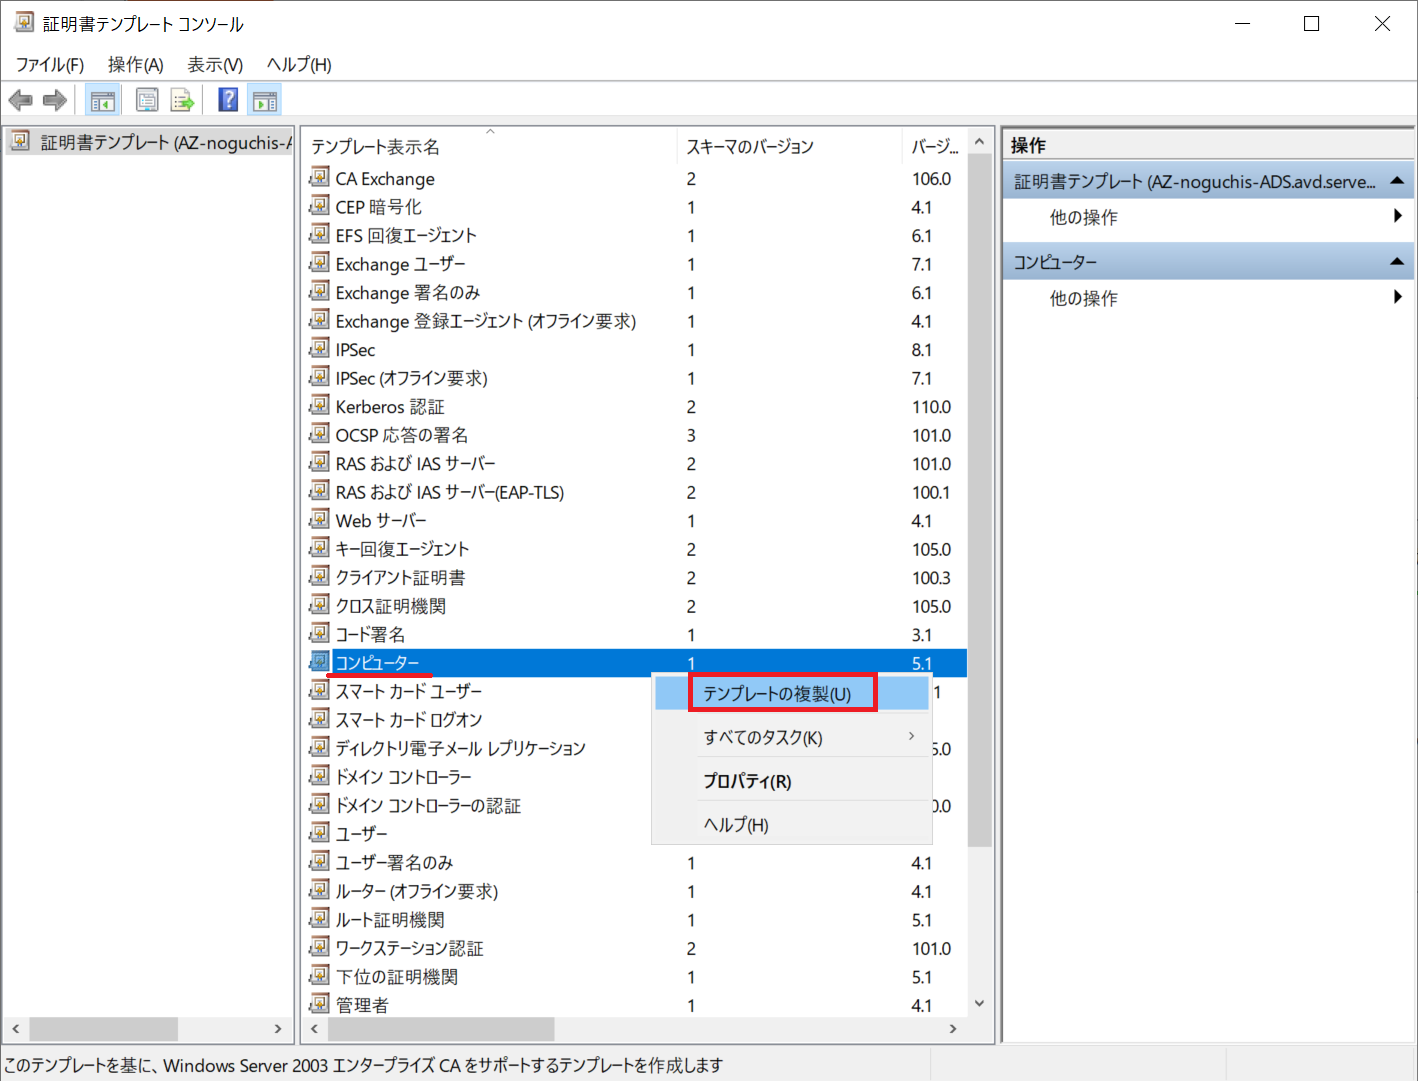Screen dimensions: 1418x1081
Task: Choose ヘルプ(H) in the context menu
Action: click(x=792, y=825)
